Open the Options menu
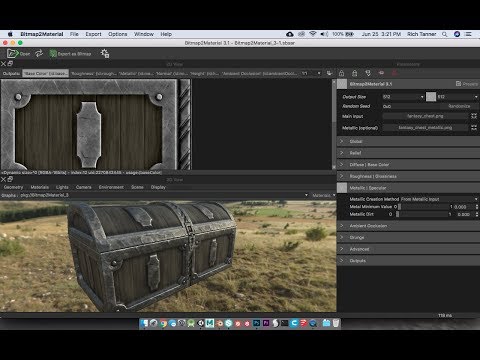The width and height of the screenshot is (480, 360). (118, 34)
